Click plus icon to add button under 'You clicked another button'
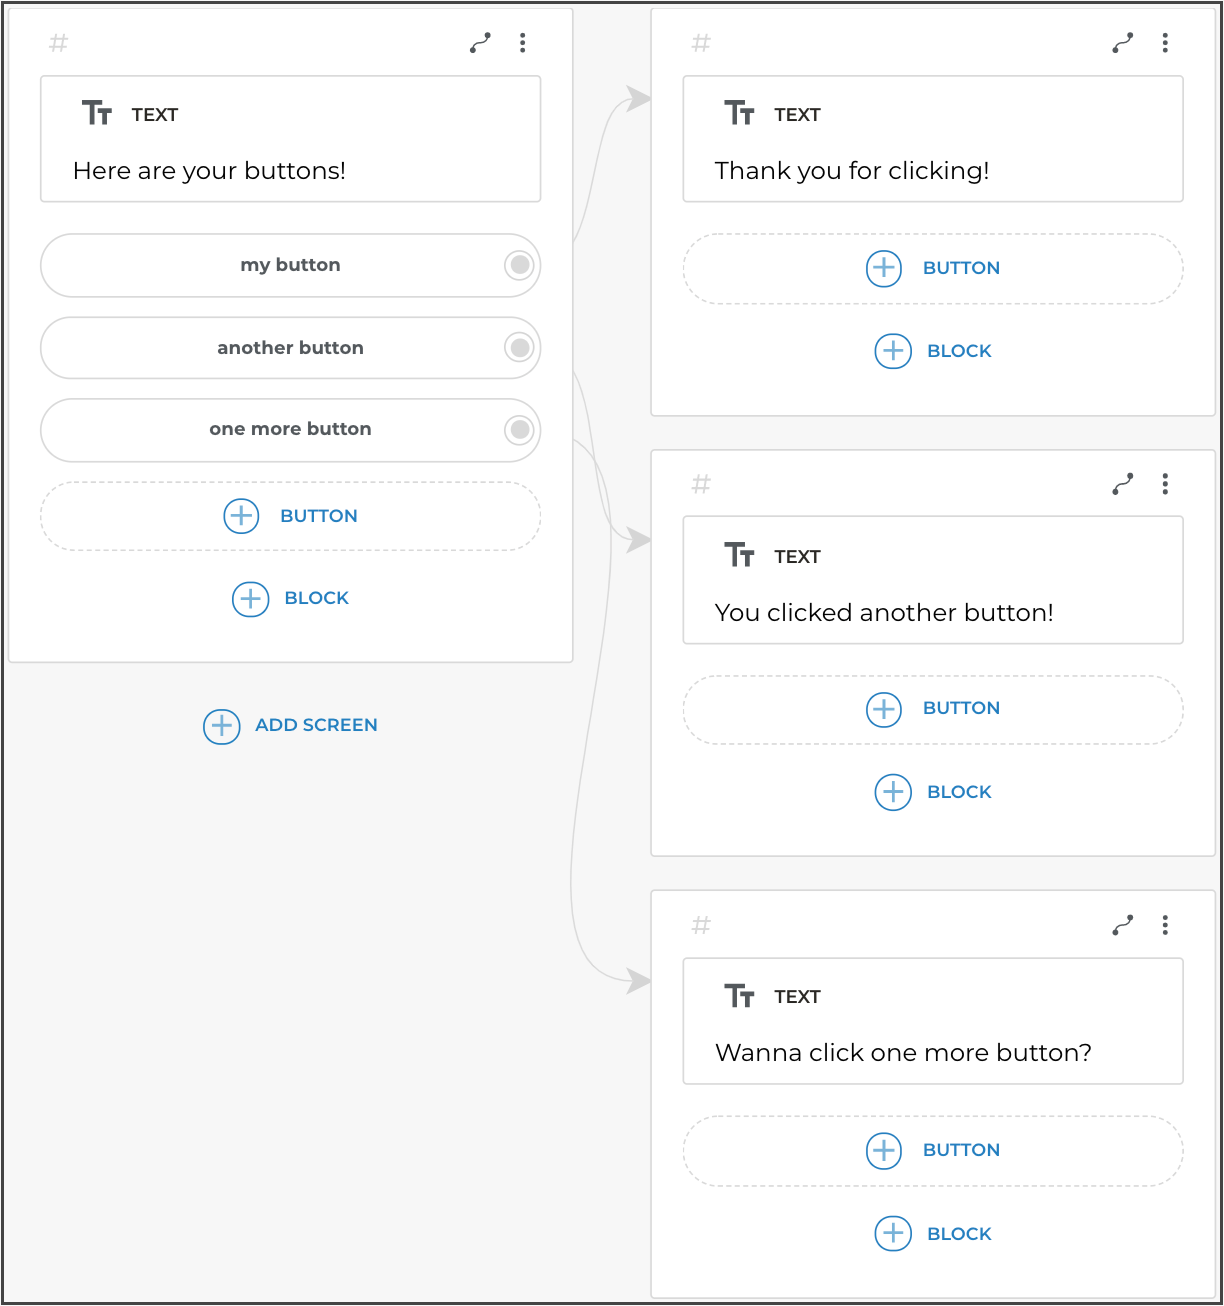The image size is (1224, 1306). (x=884, y=709)
